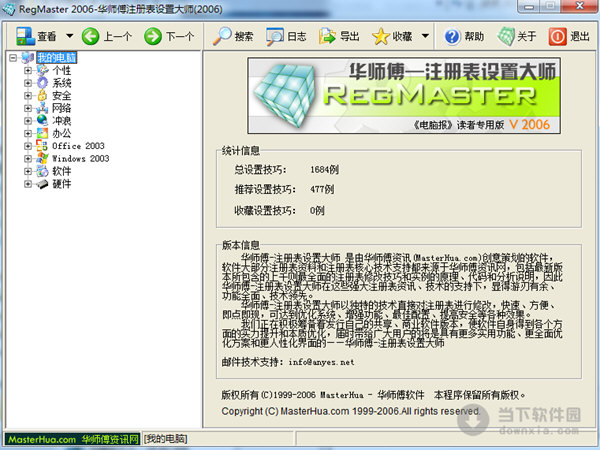The image size is (600, 450).
Task: Click the info@anyes.net support email
Action: (x=321, y=362)
